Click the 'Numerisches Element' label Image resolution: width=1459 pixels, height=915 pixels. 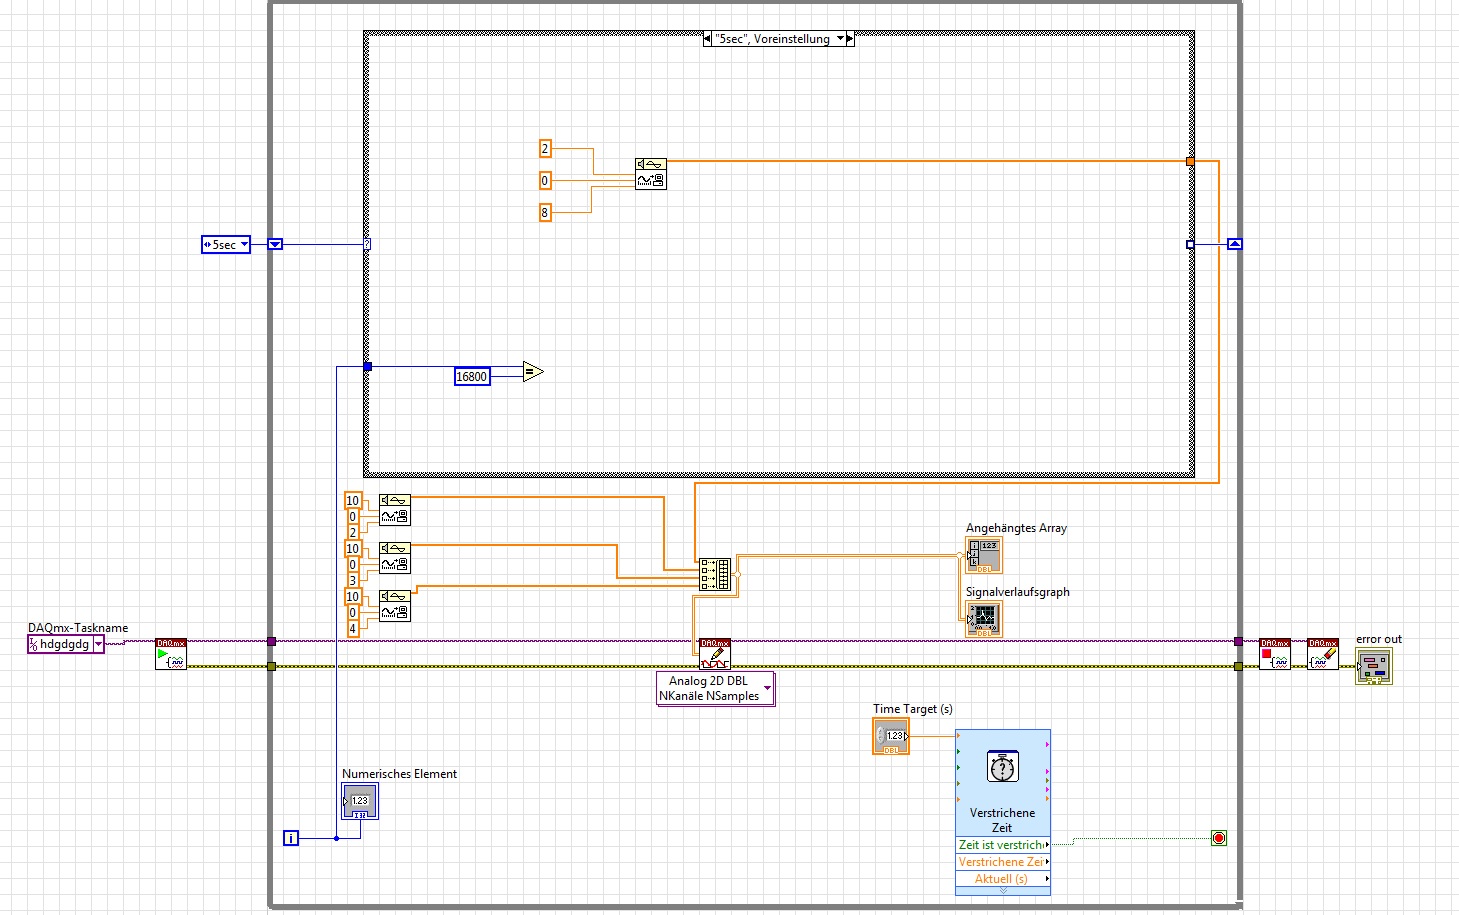399,774
